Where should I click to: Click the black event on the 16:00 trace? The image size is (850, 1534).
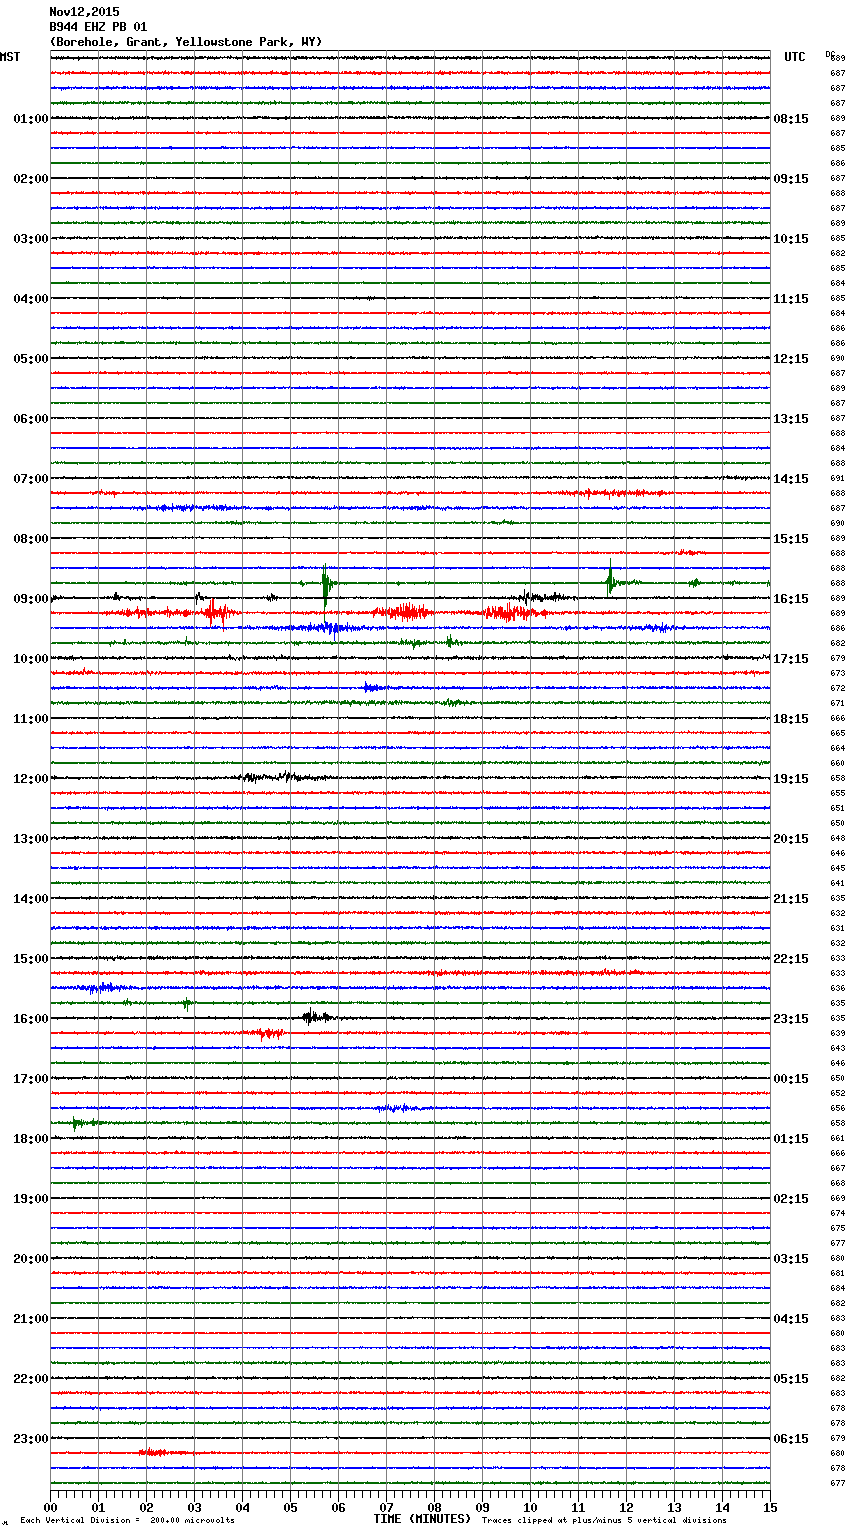[x=313, y=1017]
